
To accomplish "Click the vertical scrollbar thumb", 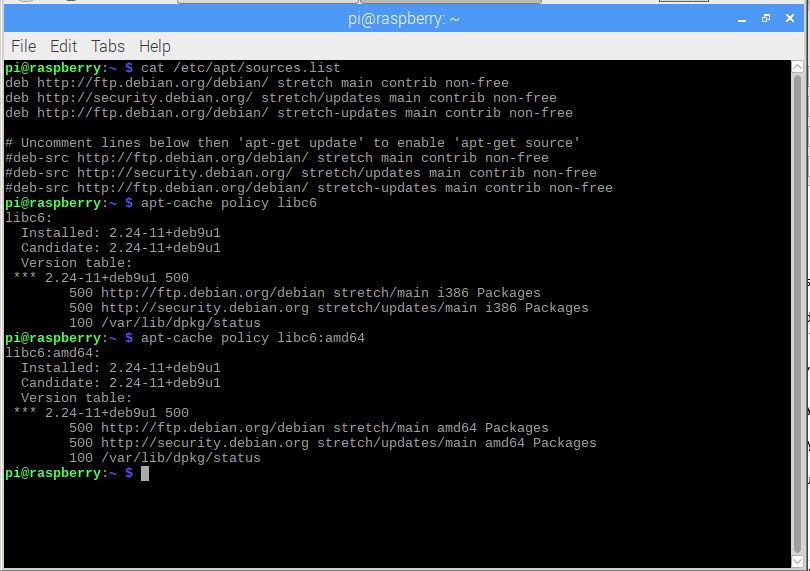I will pyautogui.click(x=797, y=314).
